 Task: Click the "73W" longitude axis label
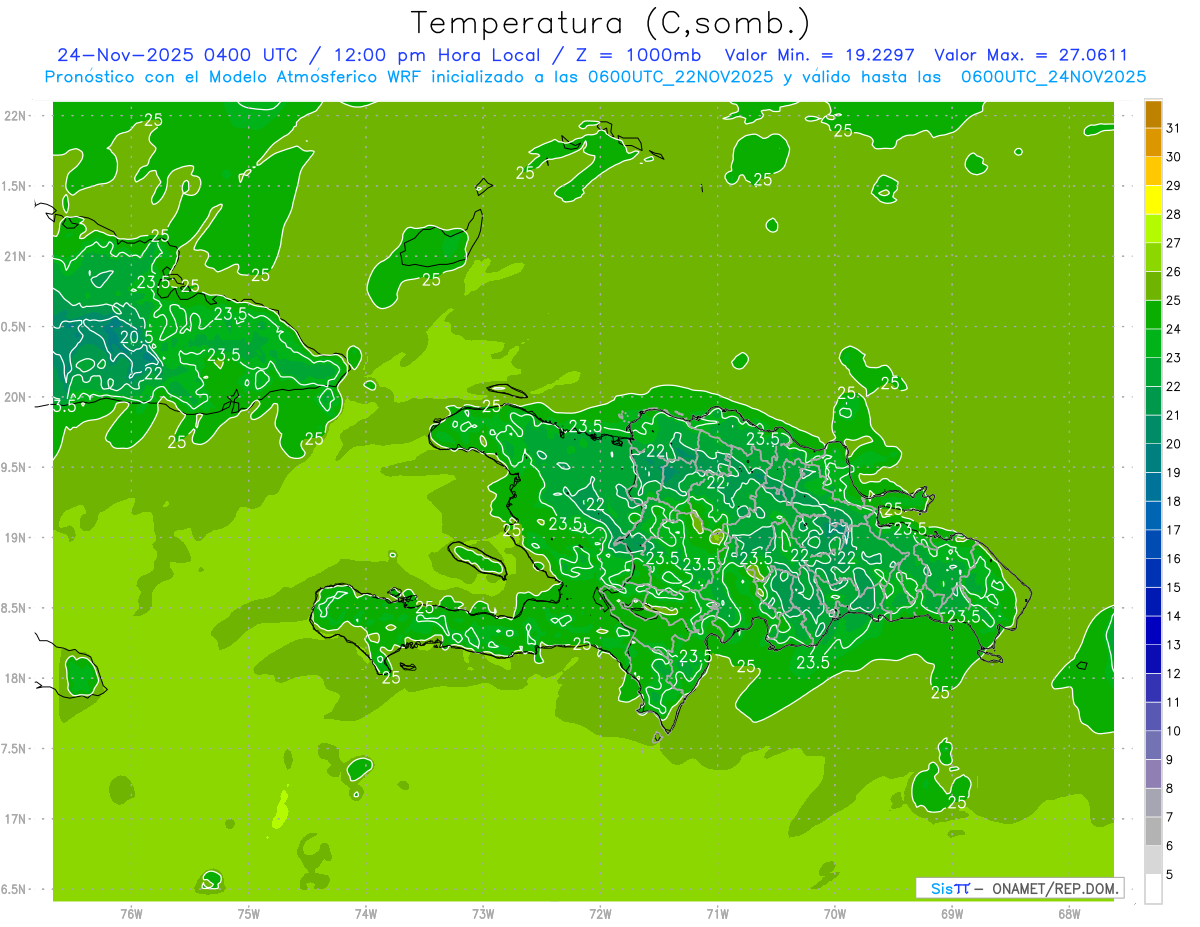(x=483, y=914)
